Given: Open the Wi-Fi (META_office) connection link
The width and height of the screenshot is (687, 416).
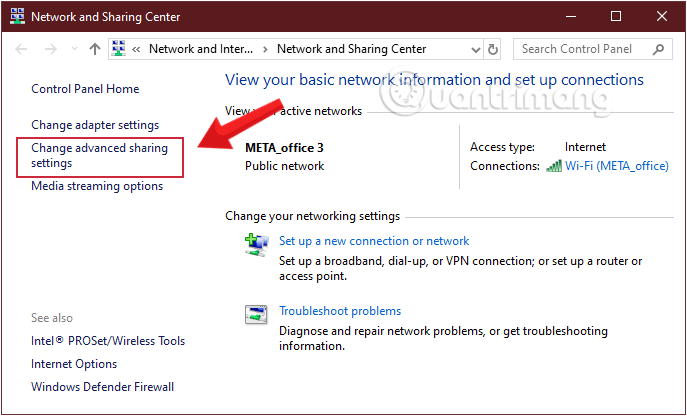Looking at the screenshot, I should point(616,166).
